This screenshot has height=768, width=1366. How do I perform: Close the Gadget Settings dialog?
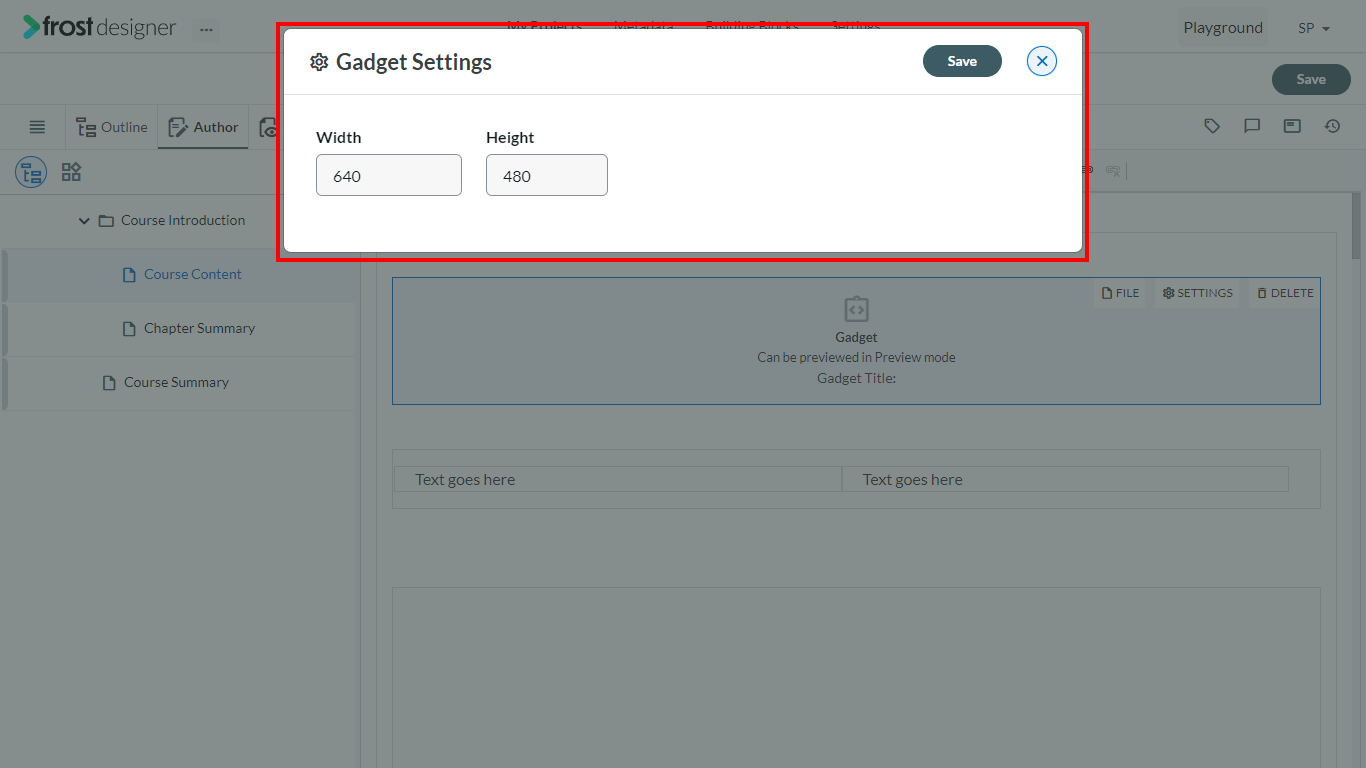tap(1042, 61)
